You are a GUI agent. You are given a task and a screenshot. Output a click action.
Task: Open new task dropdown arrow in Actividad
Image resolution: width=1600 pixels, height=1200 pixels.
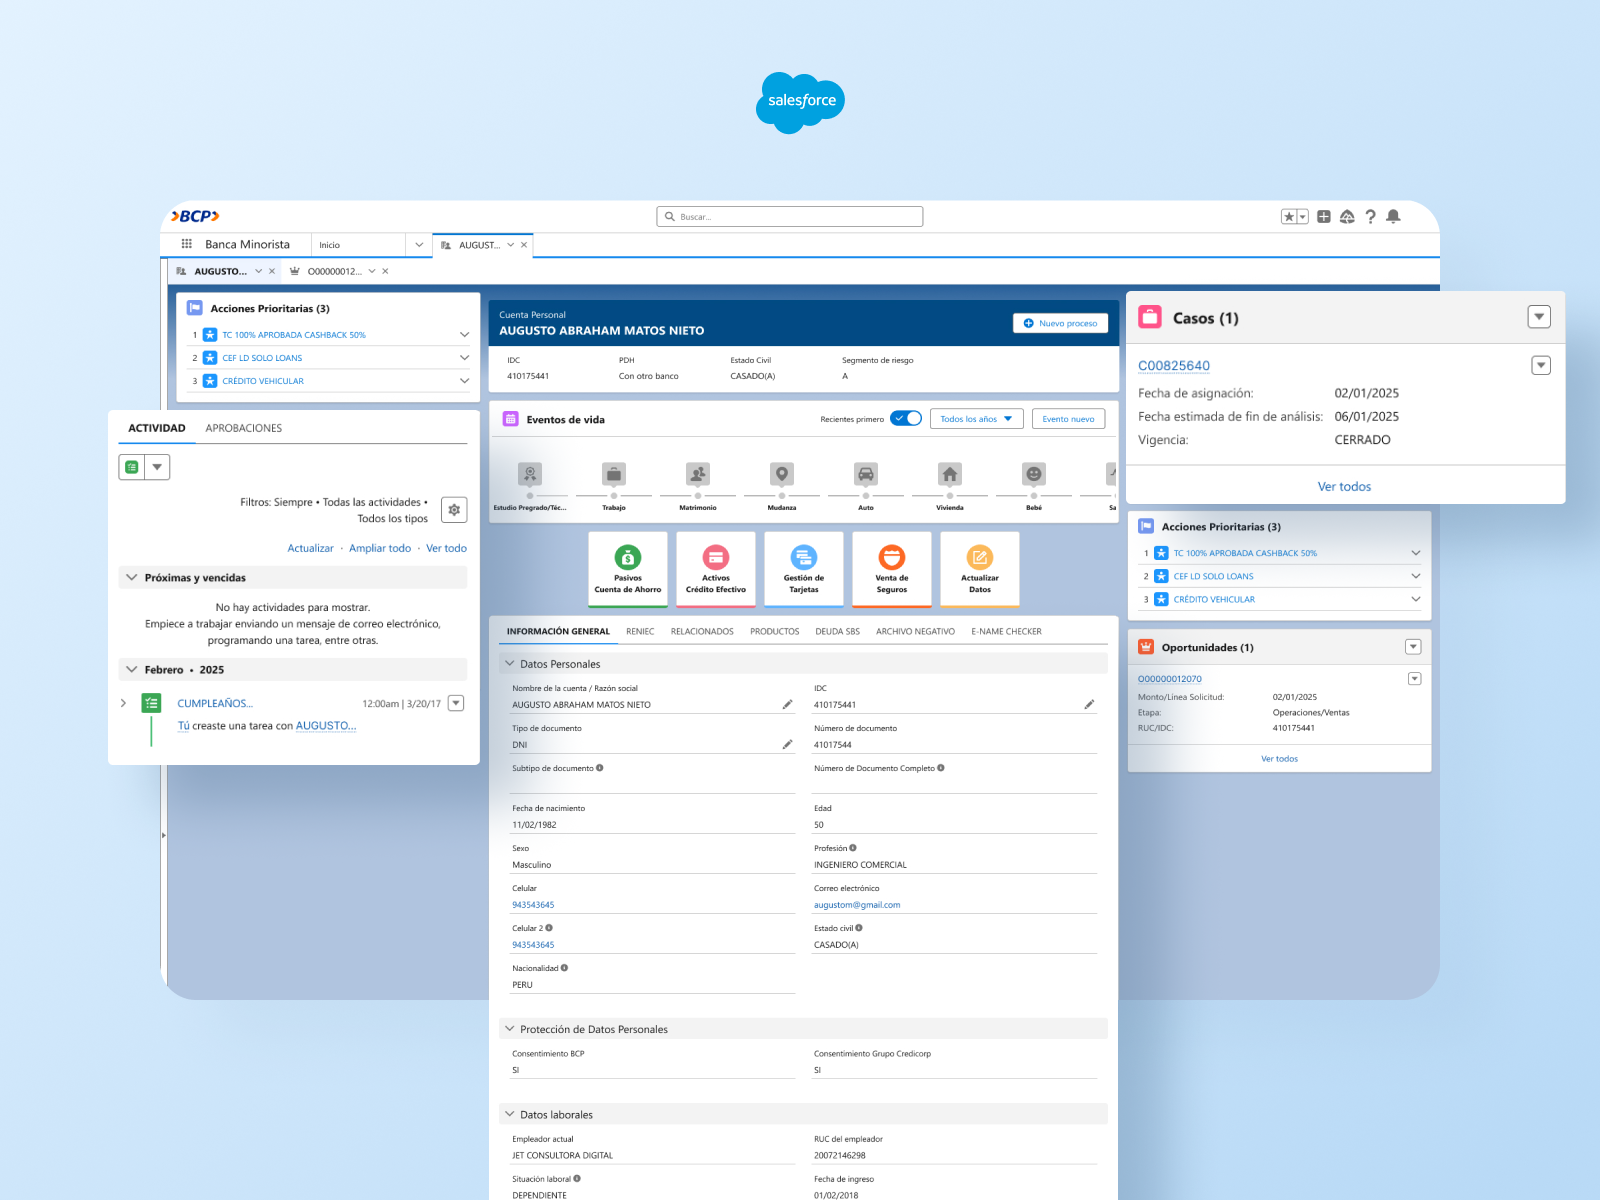(157, 467)
